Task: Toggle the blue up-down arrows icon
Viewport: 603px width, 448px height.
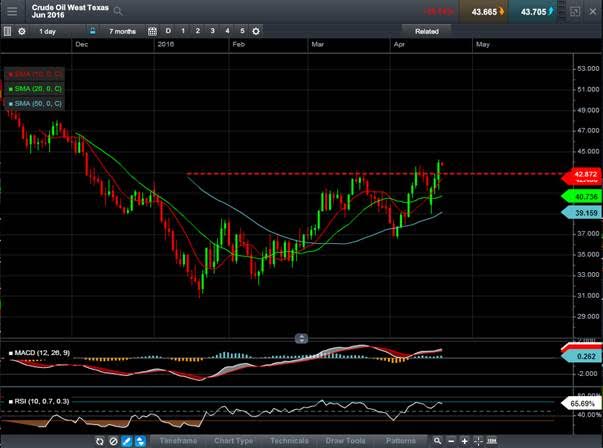Action: tap(140, 441)
